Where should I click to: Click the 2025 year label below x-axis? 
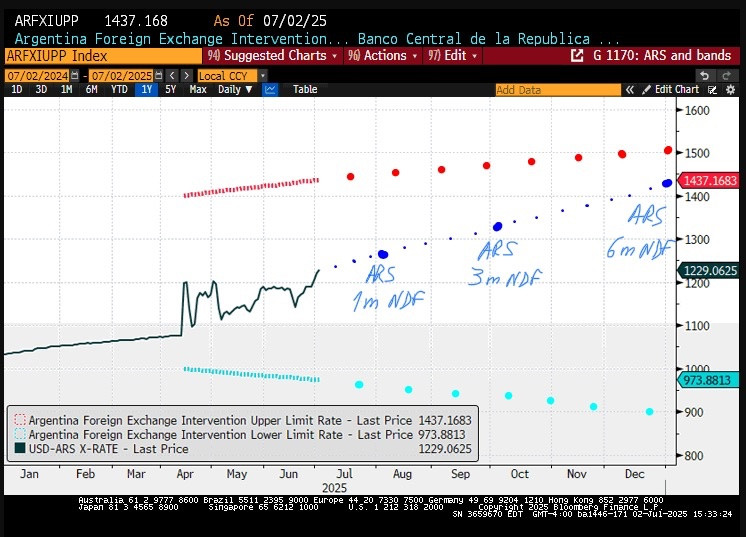click(334, 488)
